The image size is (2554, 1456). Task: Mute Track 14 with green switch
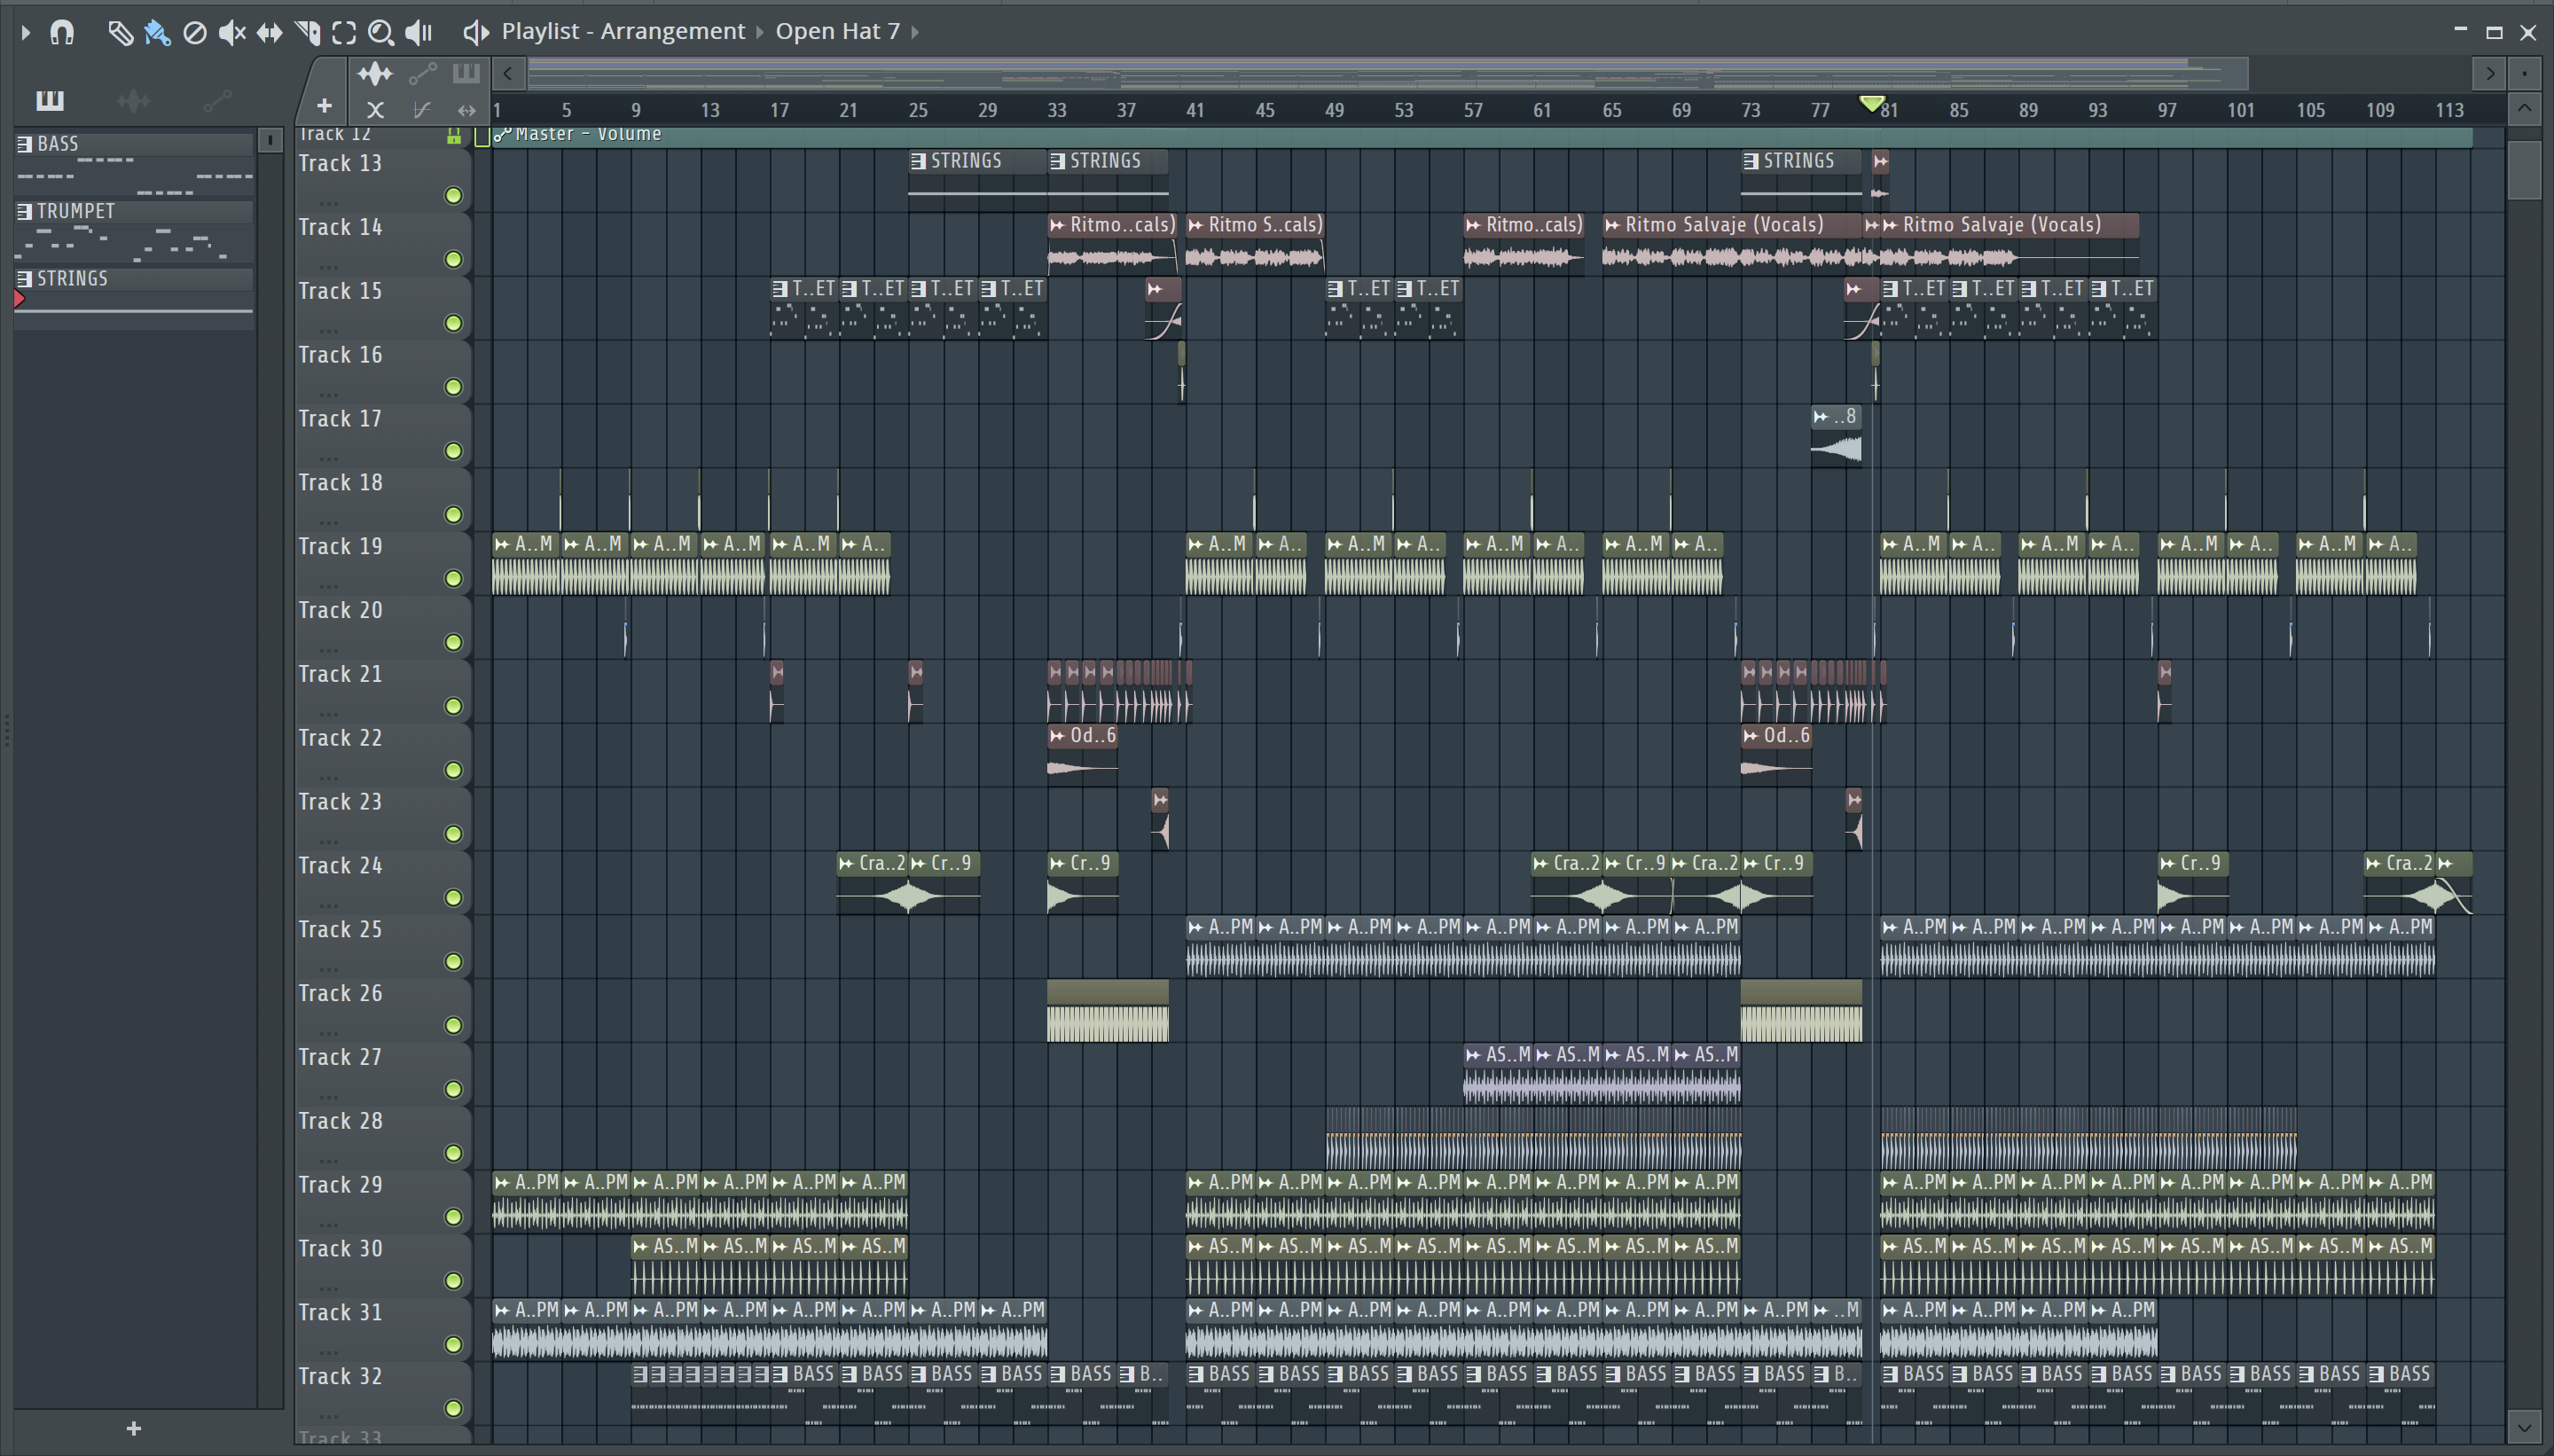click(453, 260)
